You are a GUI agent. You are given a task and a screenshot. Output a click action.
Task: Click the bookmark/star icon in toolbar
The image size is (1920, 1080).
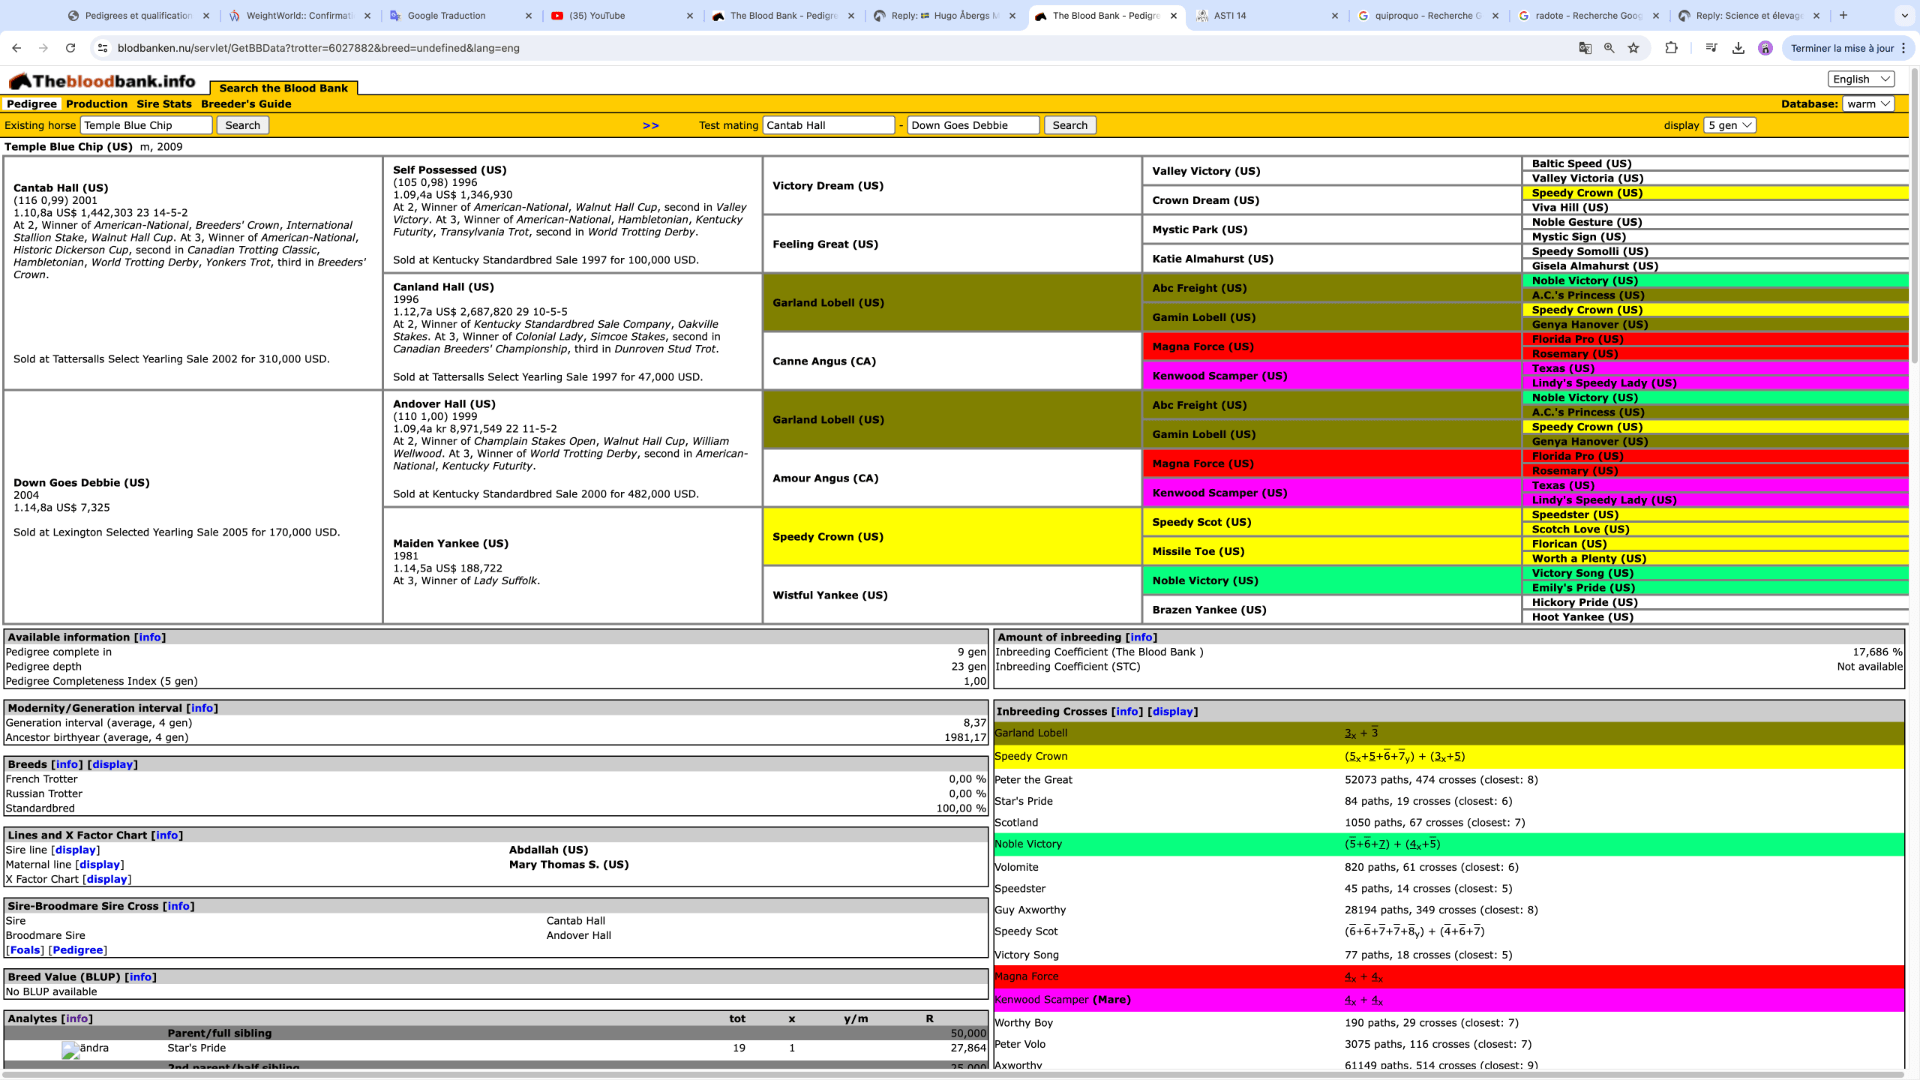pos(1634,49)
